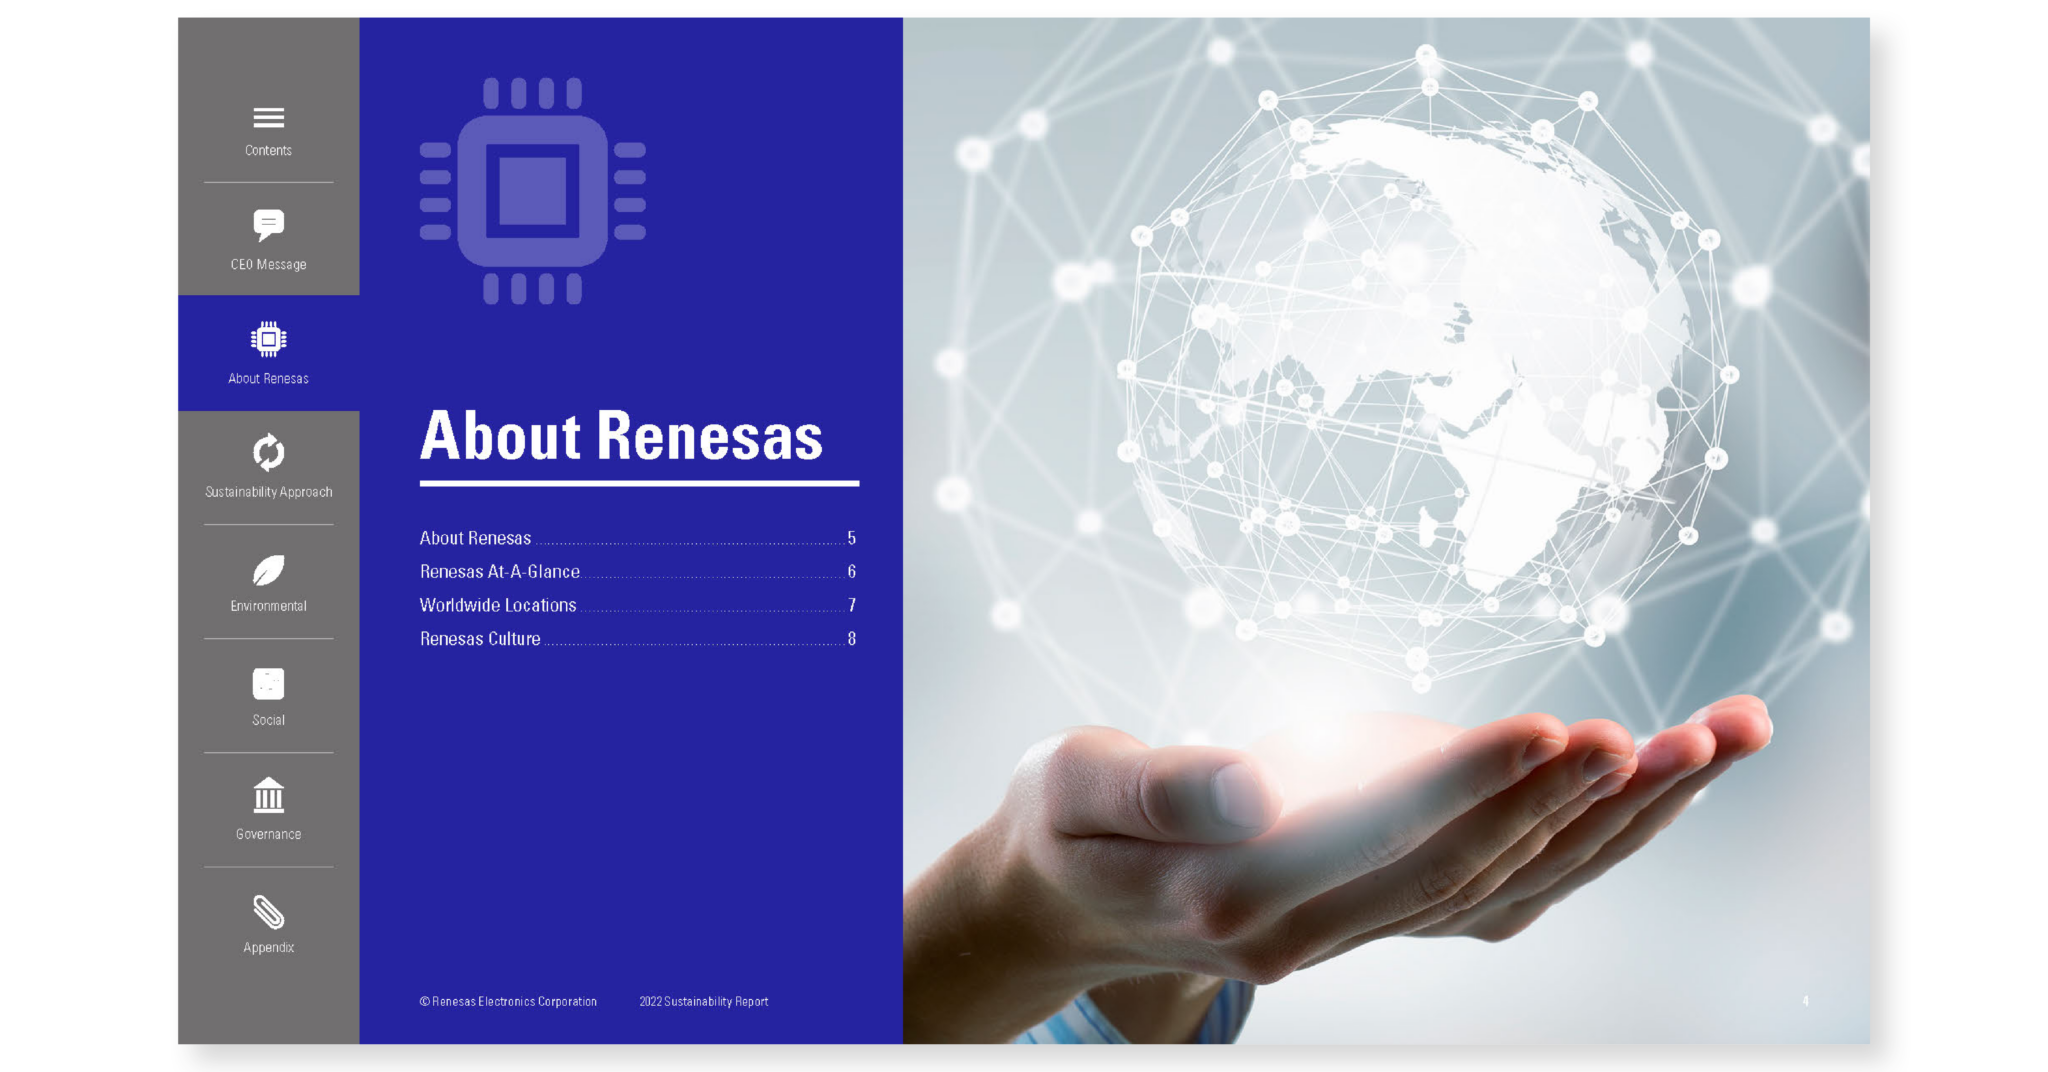The image size is (2048, 1072).
Task: Click the Sustainability Approach circular arrows icon
Action: 268,453
